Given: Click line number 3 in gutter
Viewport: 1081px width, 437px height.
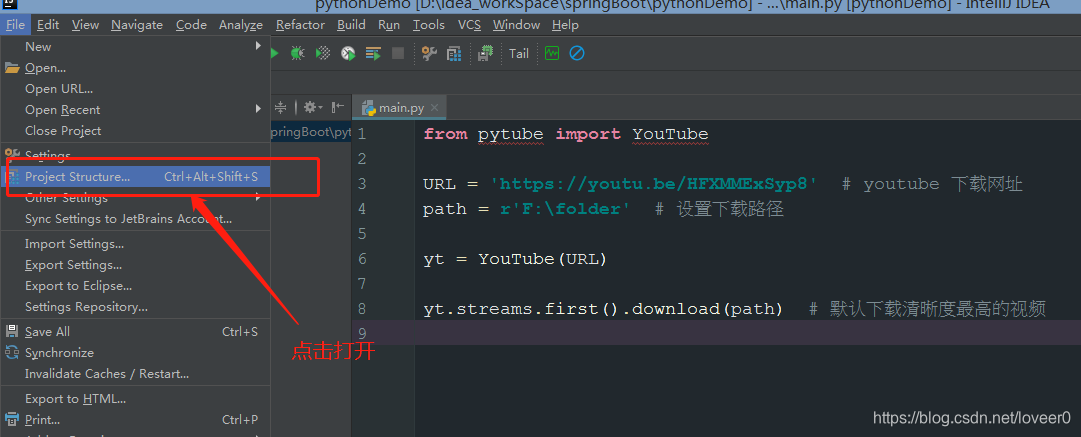Looking at the screenshot, I should 363,184.
